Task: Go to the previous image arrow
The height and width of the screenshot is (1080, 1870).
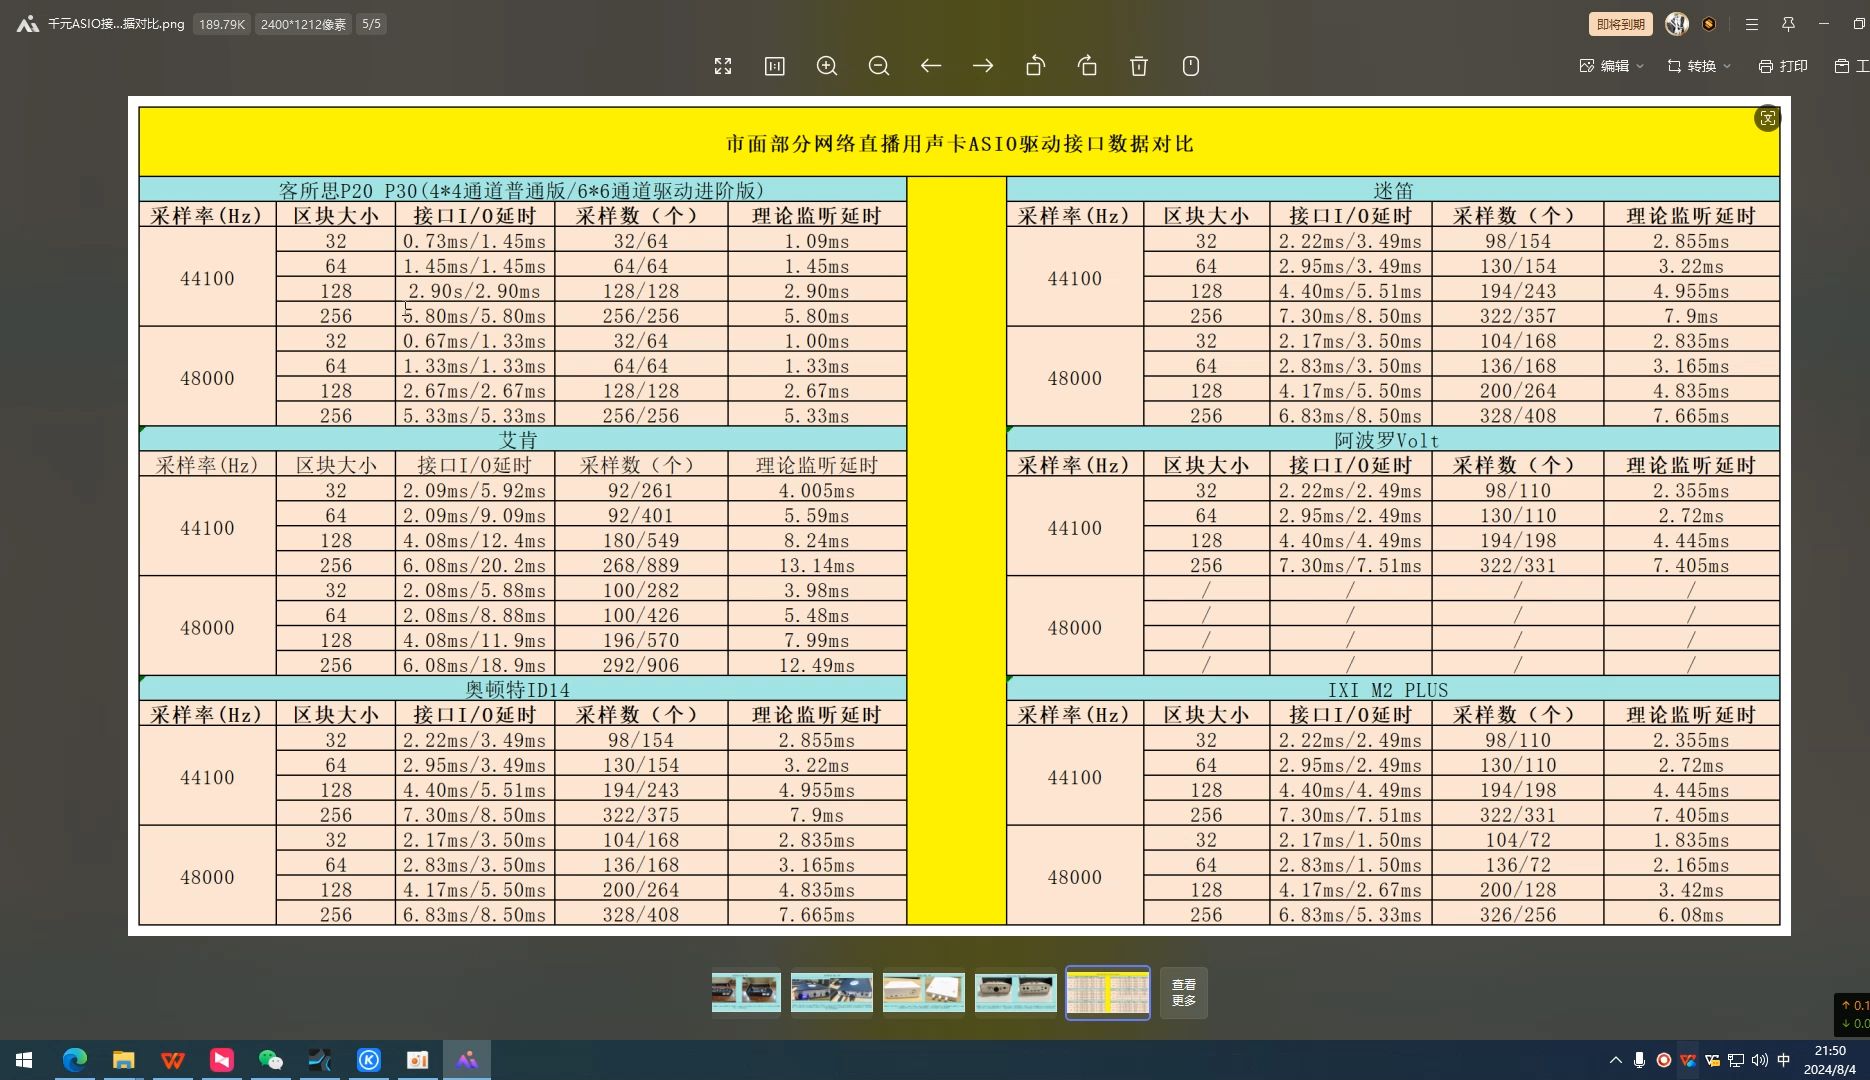Action: [x=931, y=66]
